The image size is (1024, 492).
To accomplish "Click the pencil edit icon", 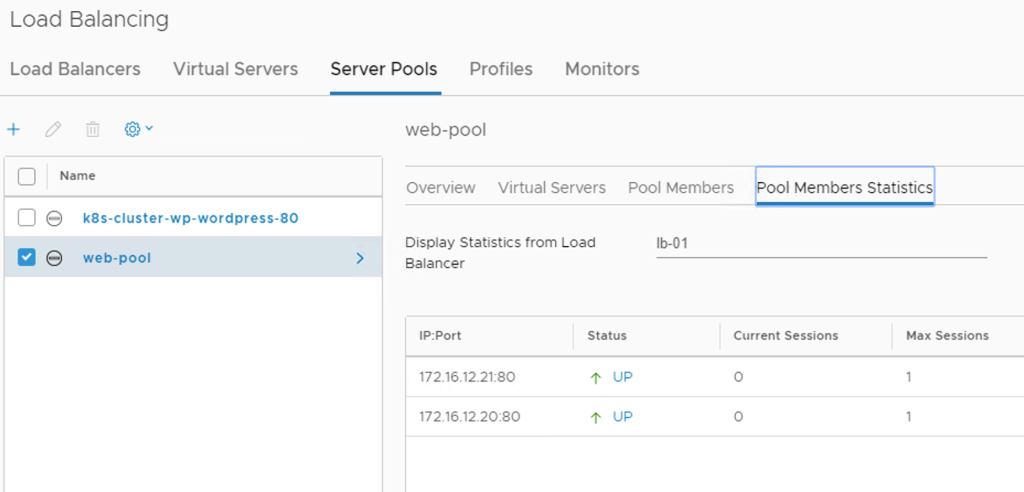I will [x=53, y=129].
